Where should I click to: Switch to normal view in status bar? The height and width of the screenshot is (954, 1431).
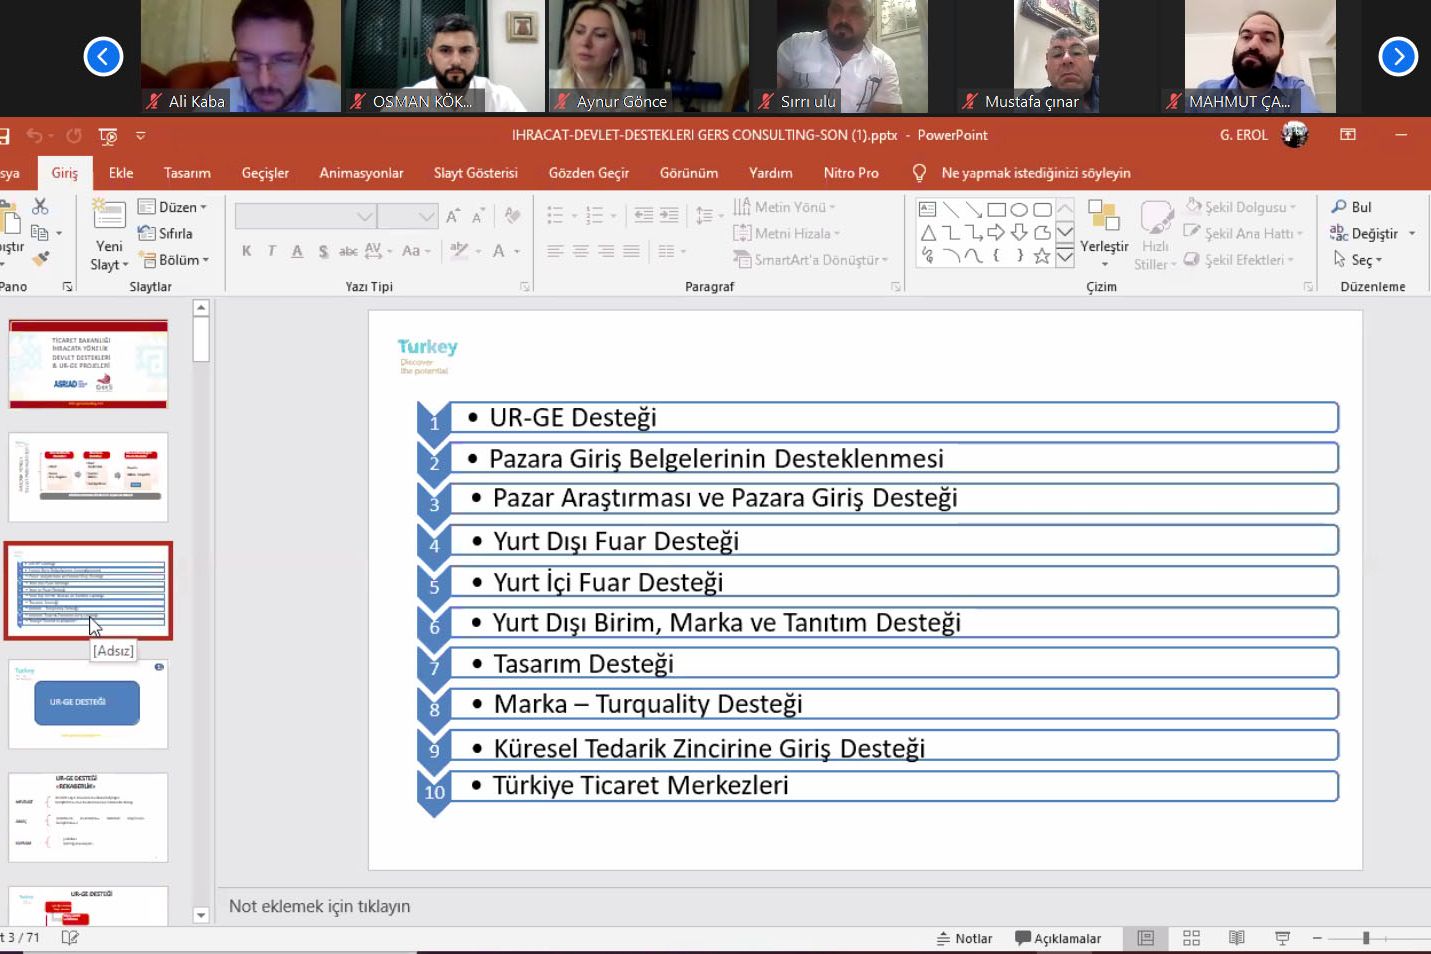(1146, 938)
